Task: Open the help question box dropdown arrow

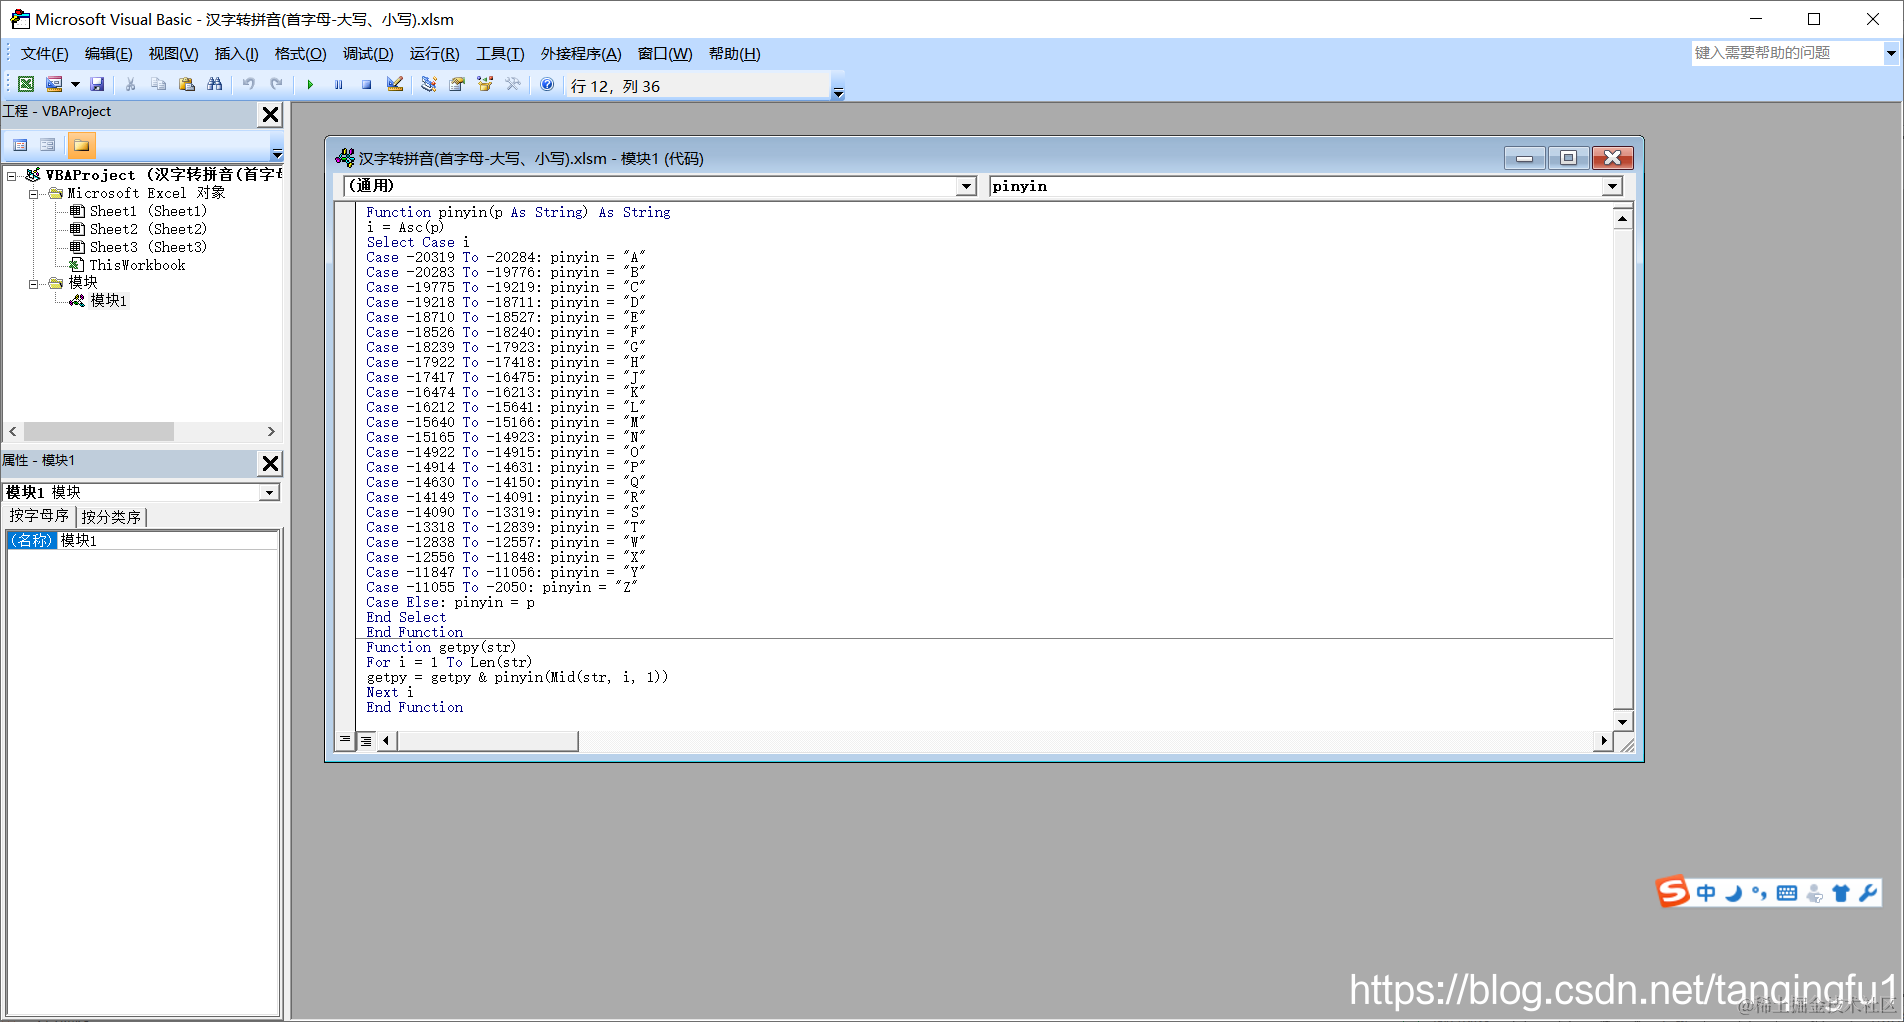Action: (x=1891, y=53)
